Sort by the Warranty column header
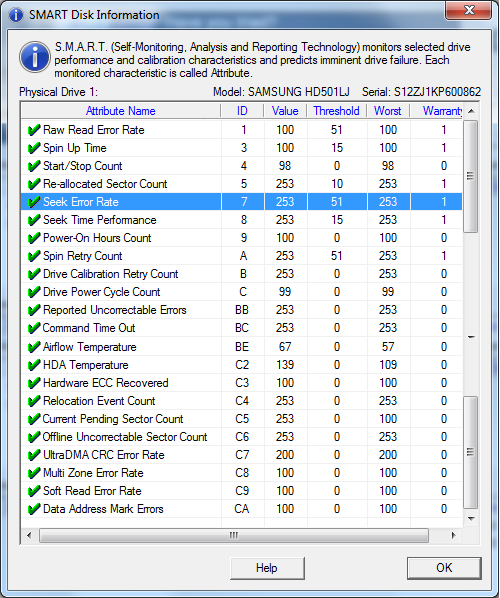This screenshot has height=598, width=500. click(x=436, y=111)
